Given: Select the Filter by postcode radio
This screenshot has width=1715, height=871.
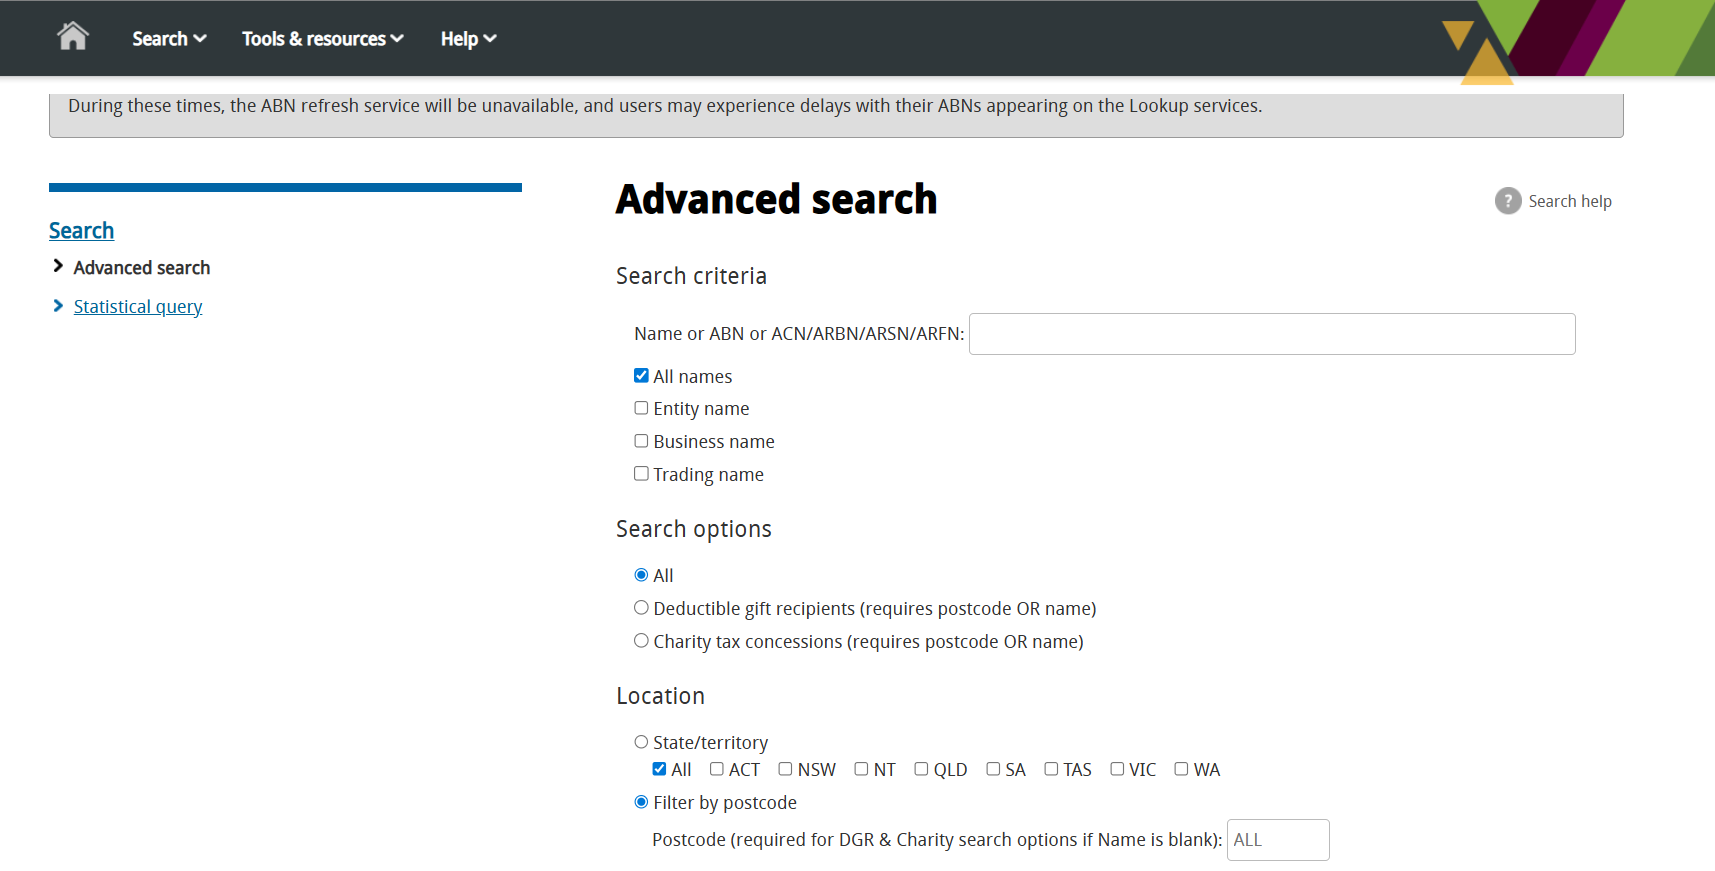Looking at the screenshot, I should tap(641, 802).
